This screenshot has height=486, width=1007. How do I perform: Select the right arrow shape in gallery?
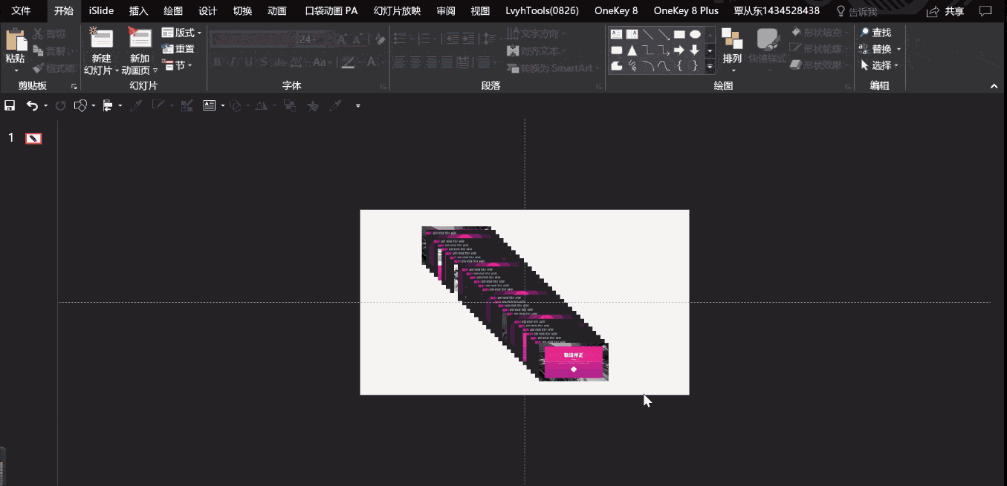pos(679,50)
